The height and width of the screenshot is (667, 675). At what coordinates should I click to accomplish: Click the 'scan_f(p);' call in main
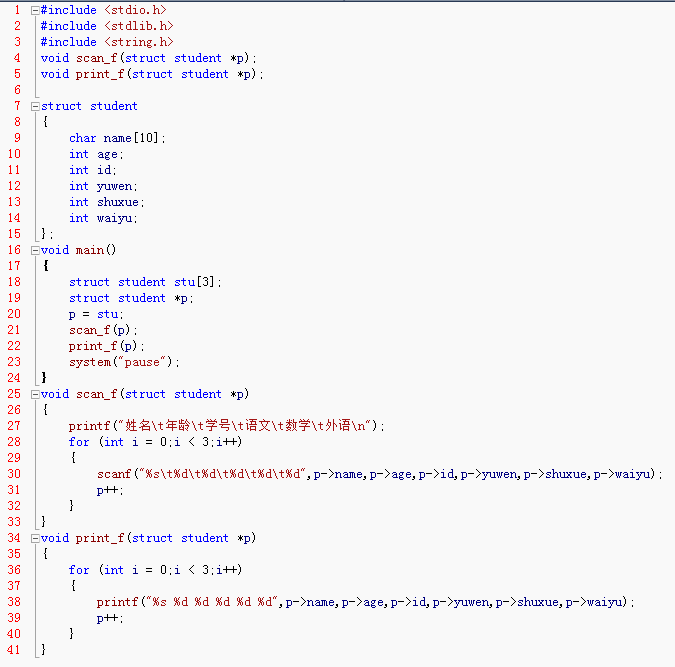tap(103, 330)
